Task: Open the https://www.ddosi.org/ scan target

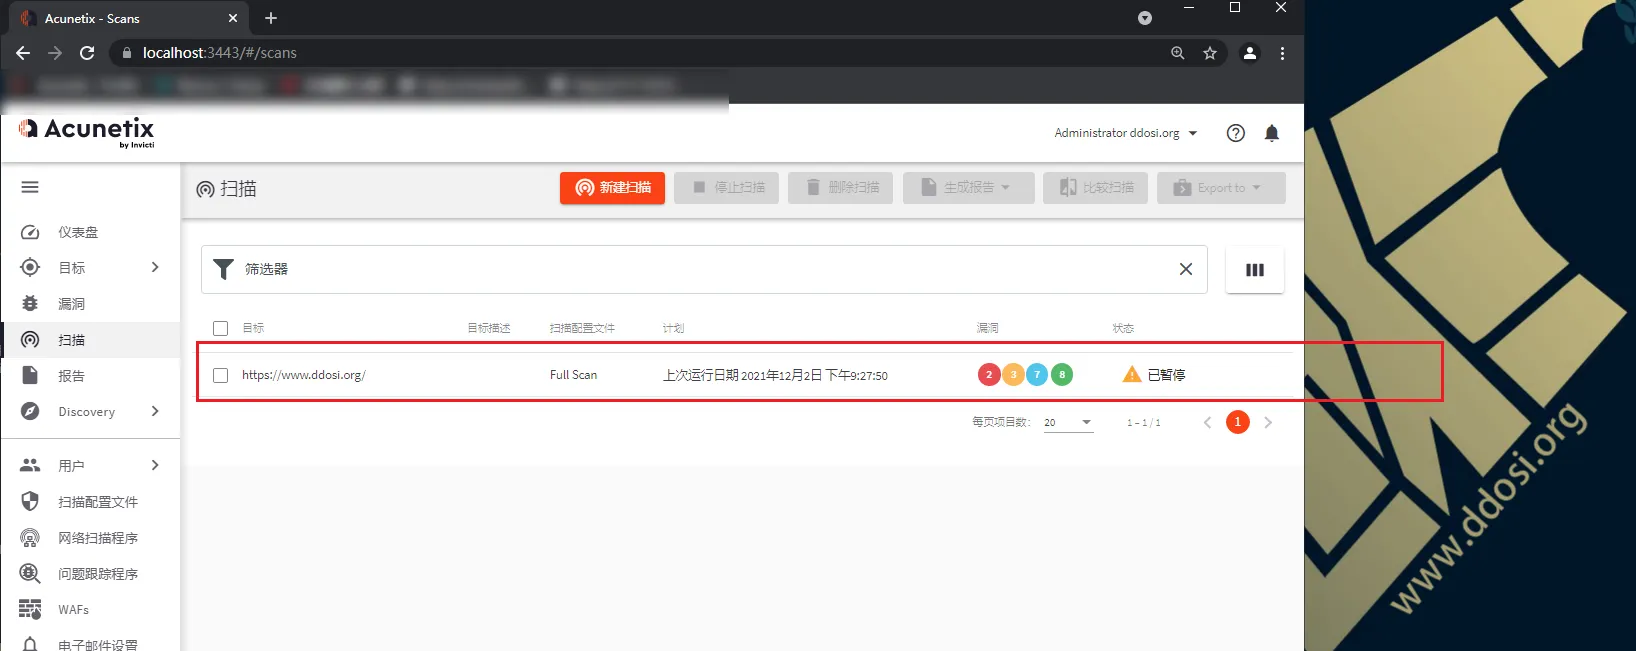Action: coord(304,375)
